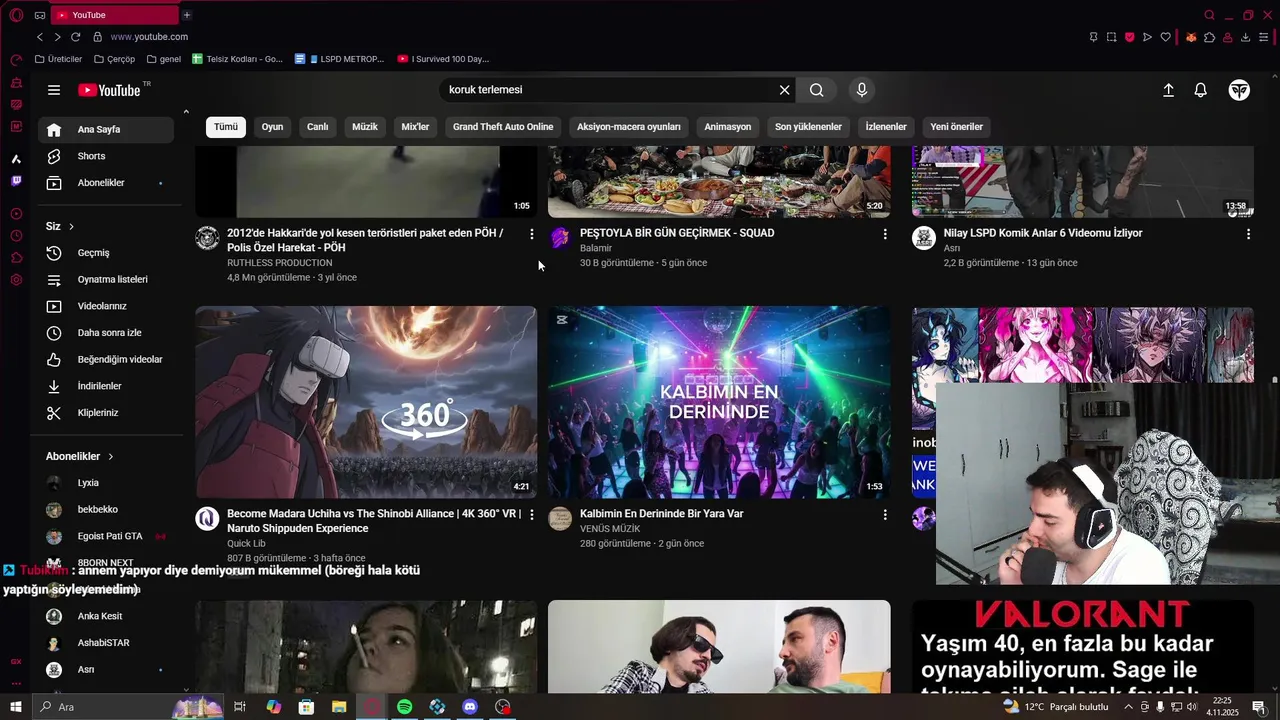Expand the Abonelikler section header
This screenshot has width=1280, height=720.
[x=80, y=456]
